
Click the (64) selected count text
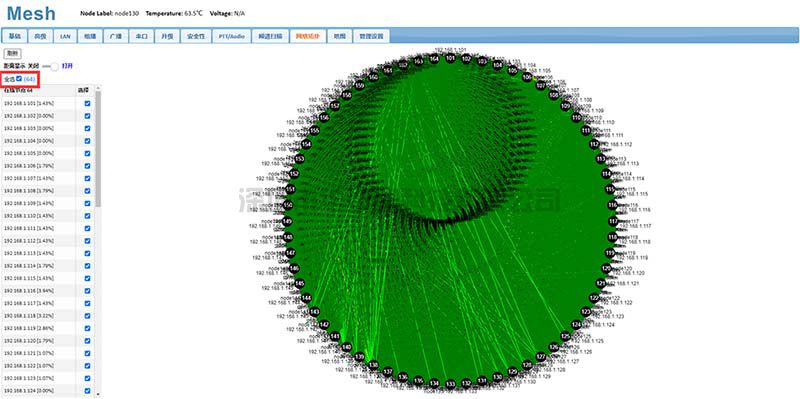point(29,79)
